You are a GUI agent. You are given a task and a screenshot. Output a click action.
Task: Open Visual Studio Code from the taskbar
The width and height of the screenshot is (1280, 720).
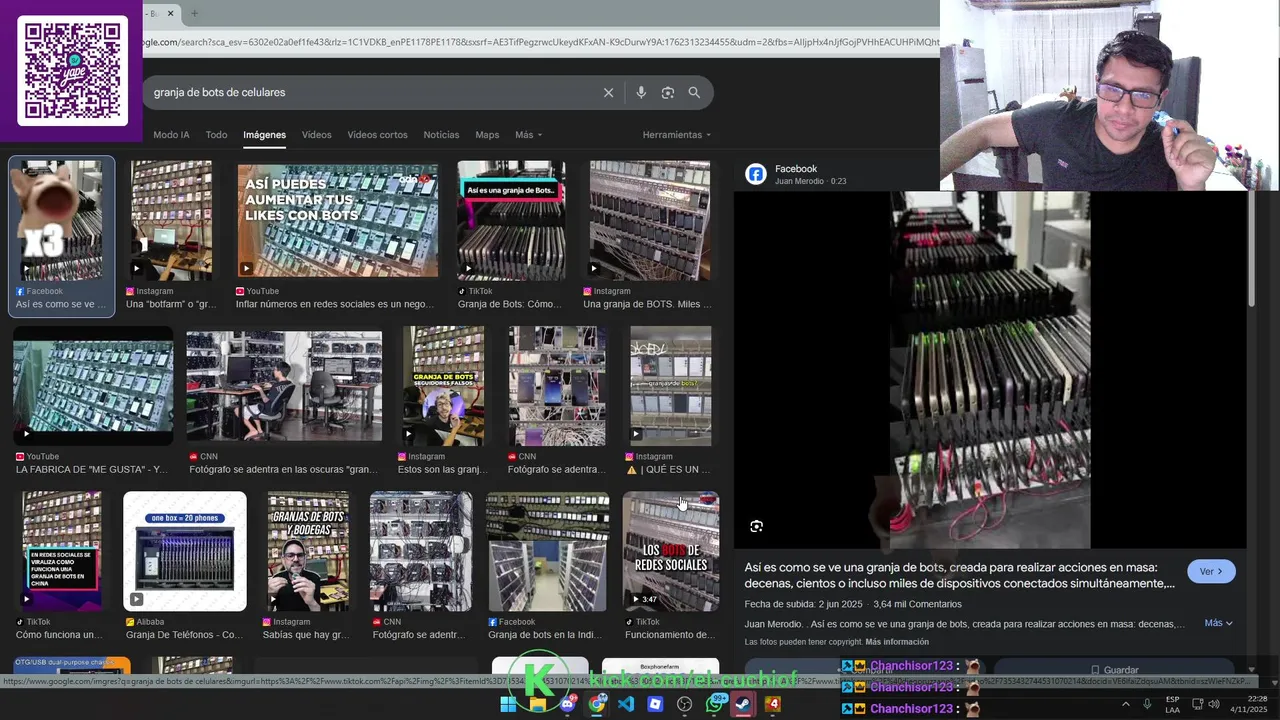(626, 704)
